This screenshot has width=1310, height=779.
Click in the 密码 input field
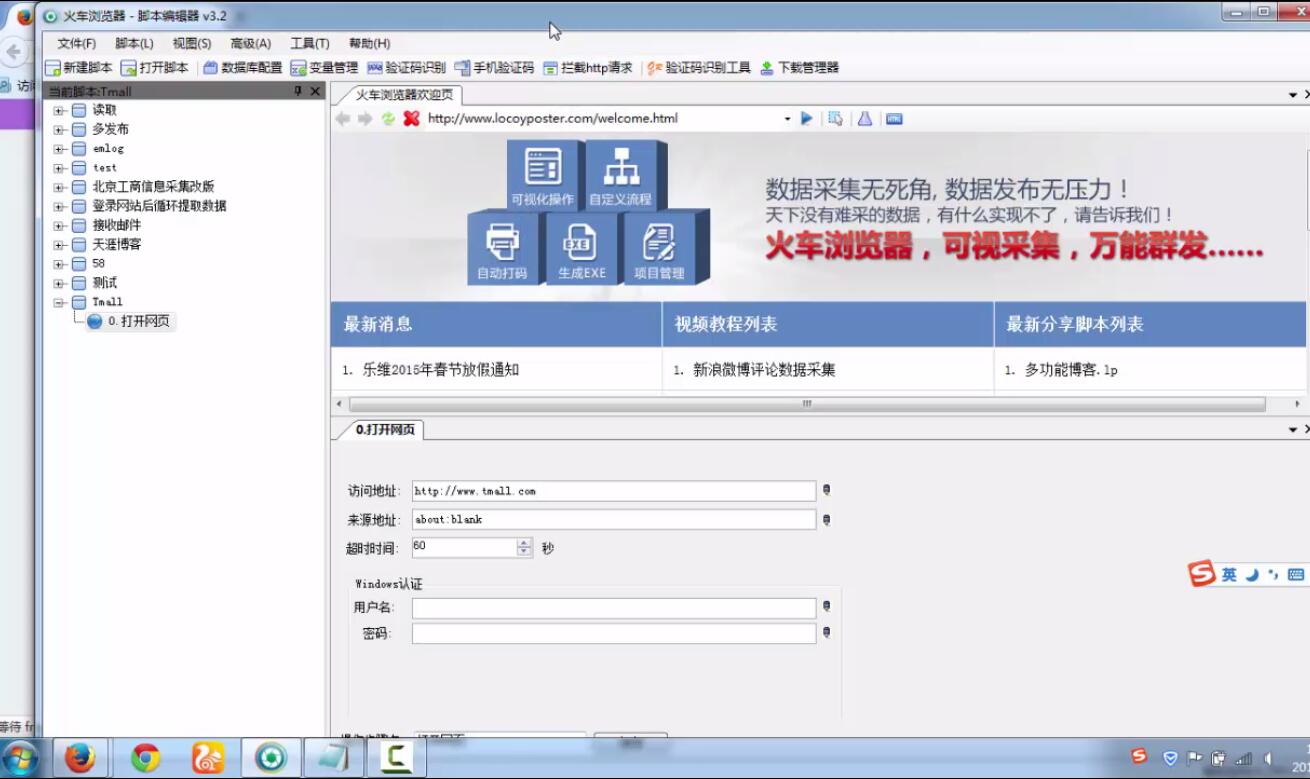614,634
